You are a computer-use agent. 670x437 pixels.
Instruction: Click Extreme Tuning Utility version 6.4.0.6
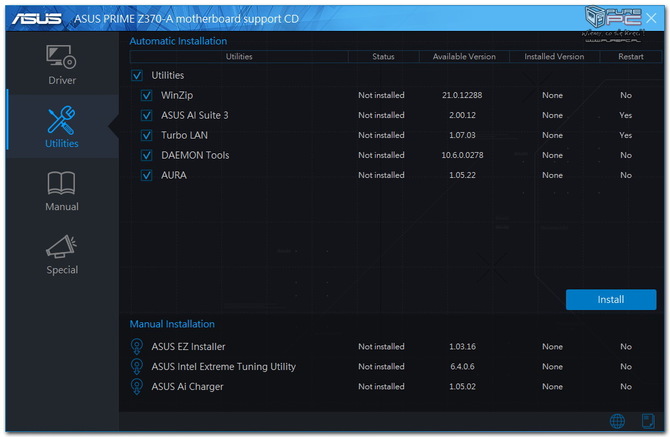tap(462, 367)
